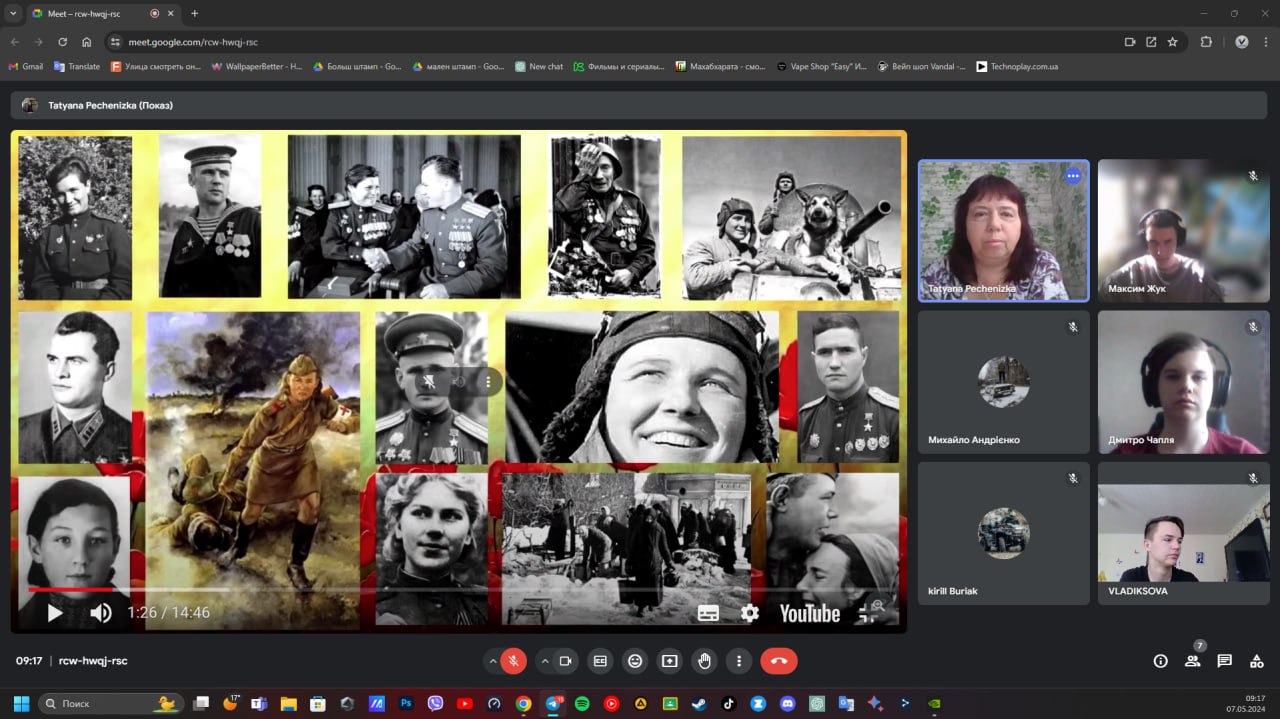Open the in-call chat panel
1280x719 pixels.
click(1224, 661)
